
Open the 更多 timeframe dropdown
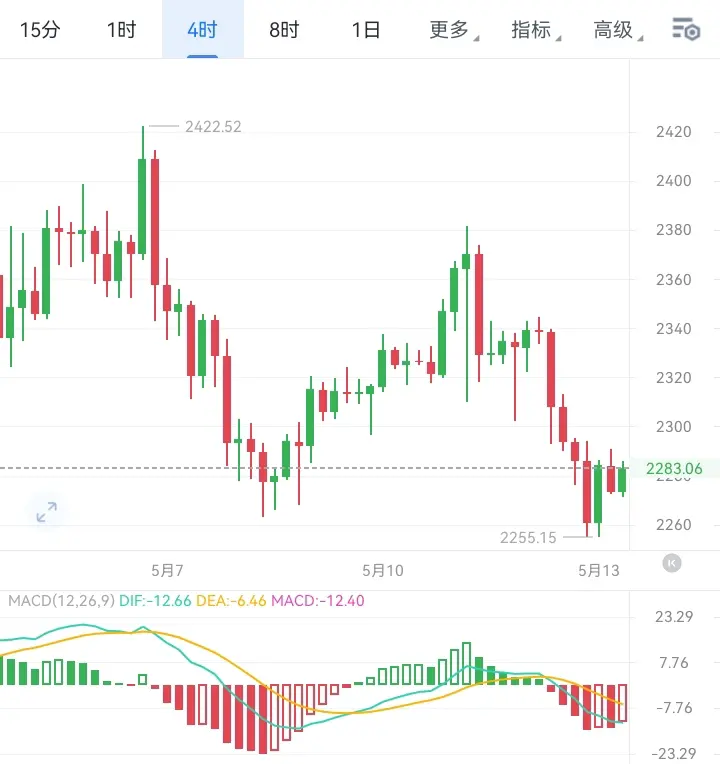(453, 30)
